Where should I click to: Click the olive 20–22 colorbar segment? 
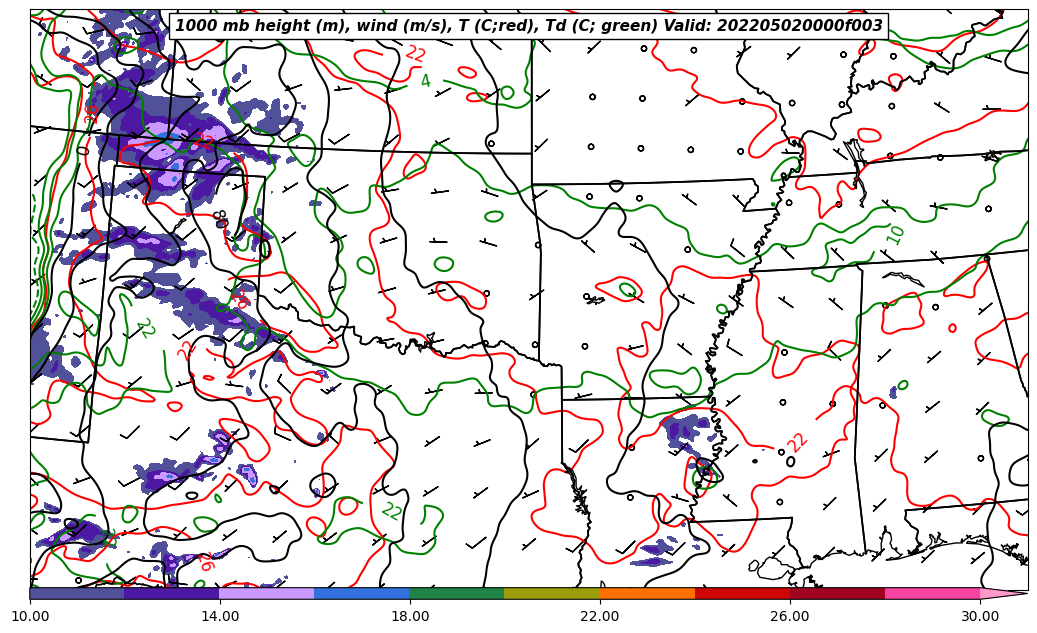click(552, 593)
